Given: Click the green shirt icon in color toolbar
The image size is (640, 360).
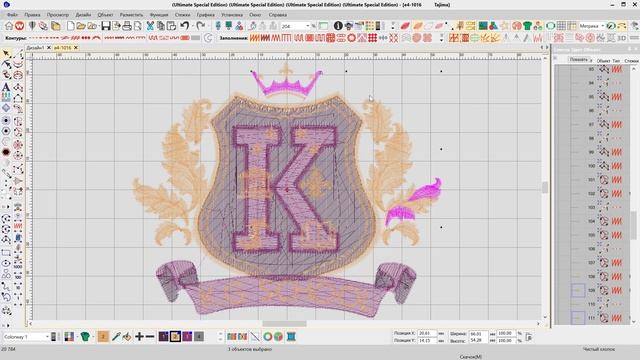Looking at the screenshot, I should coord(85,337).
